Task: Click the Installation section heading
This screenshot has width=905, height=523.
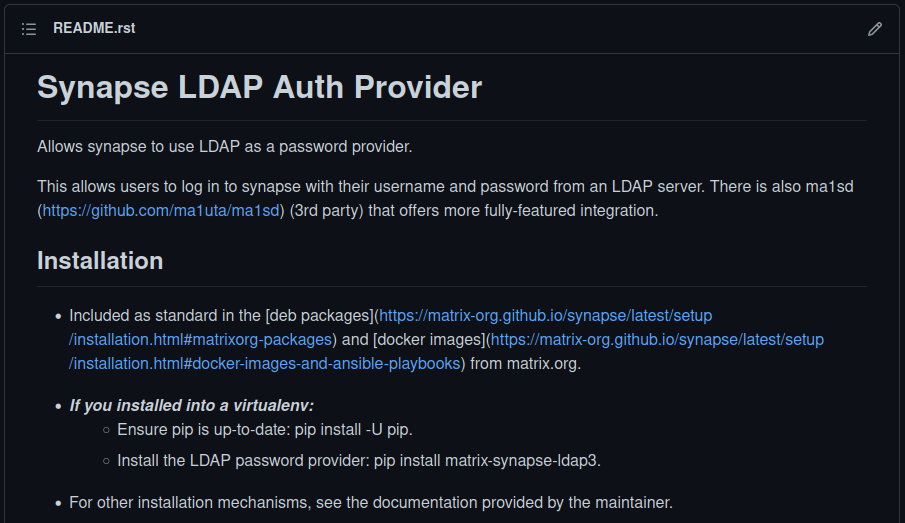Action: 100,261
